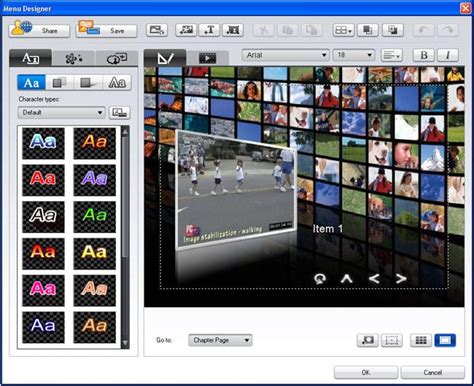
Task: Select the single frame view icon
Action: pyautogui.click(x=445, y=340)
